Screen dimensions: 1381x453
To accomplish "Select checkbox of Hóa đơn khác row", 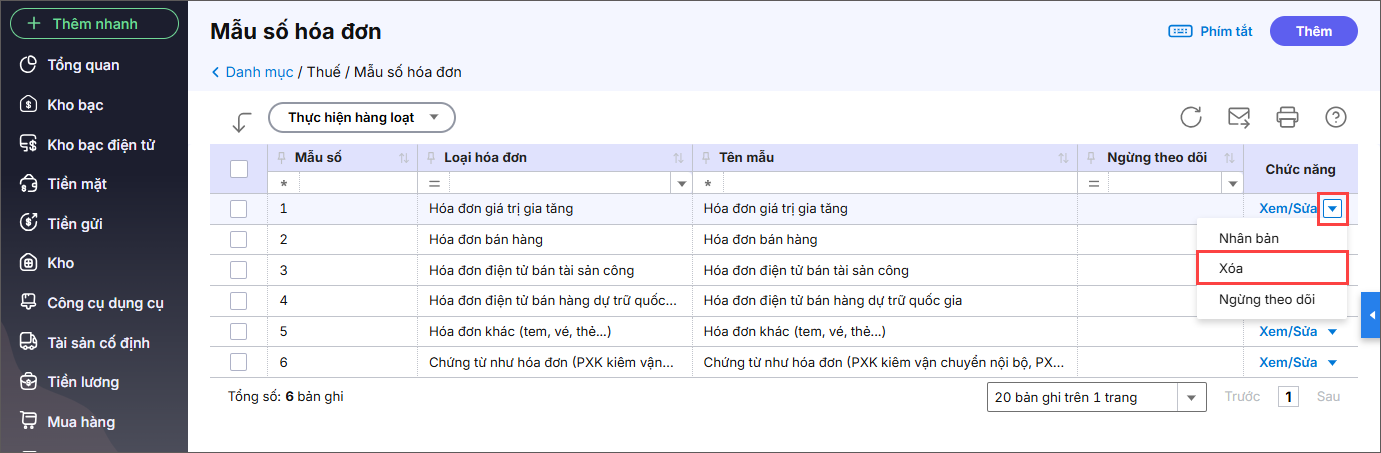I will tap(239, 331).
